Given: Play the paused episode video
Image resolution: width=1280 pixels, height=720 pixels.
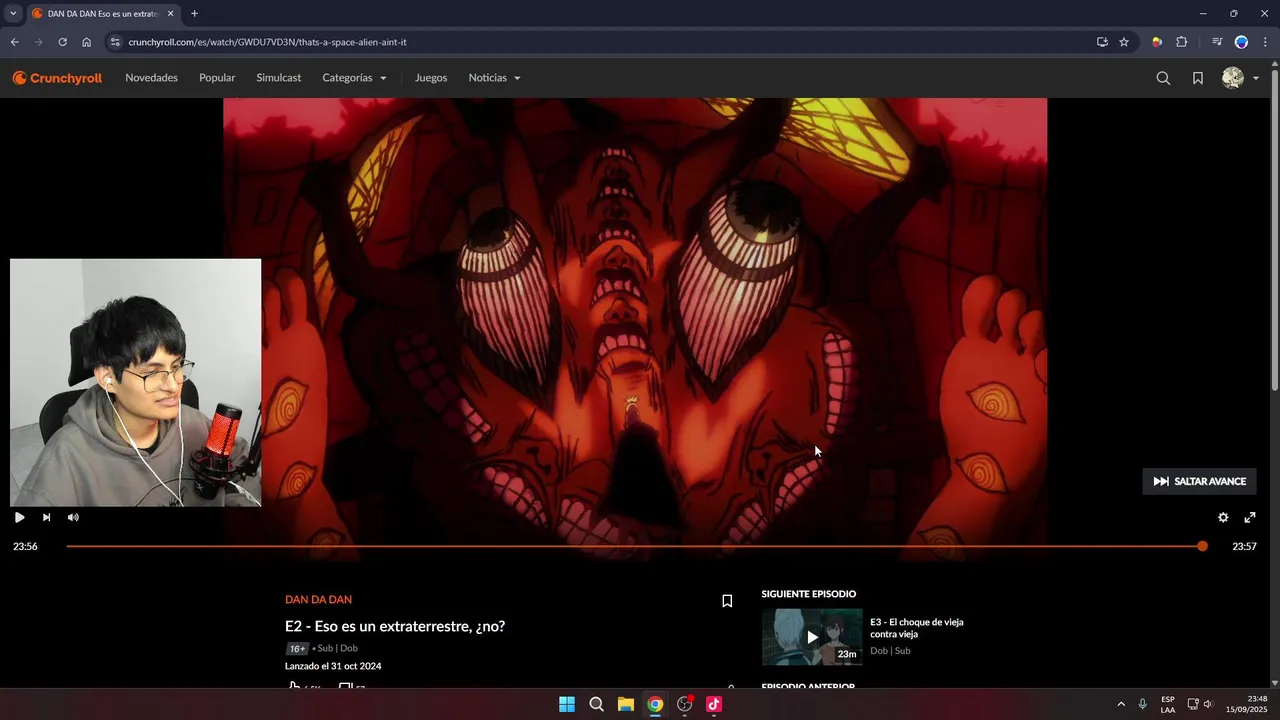Looking at the screenshot, I should pyautogui.click(x=19, y=517).
